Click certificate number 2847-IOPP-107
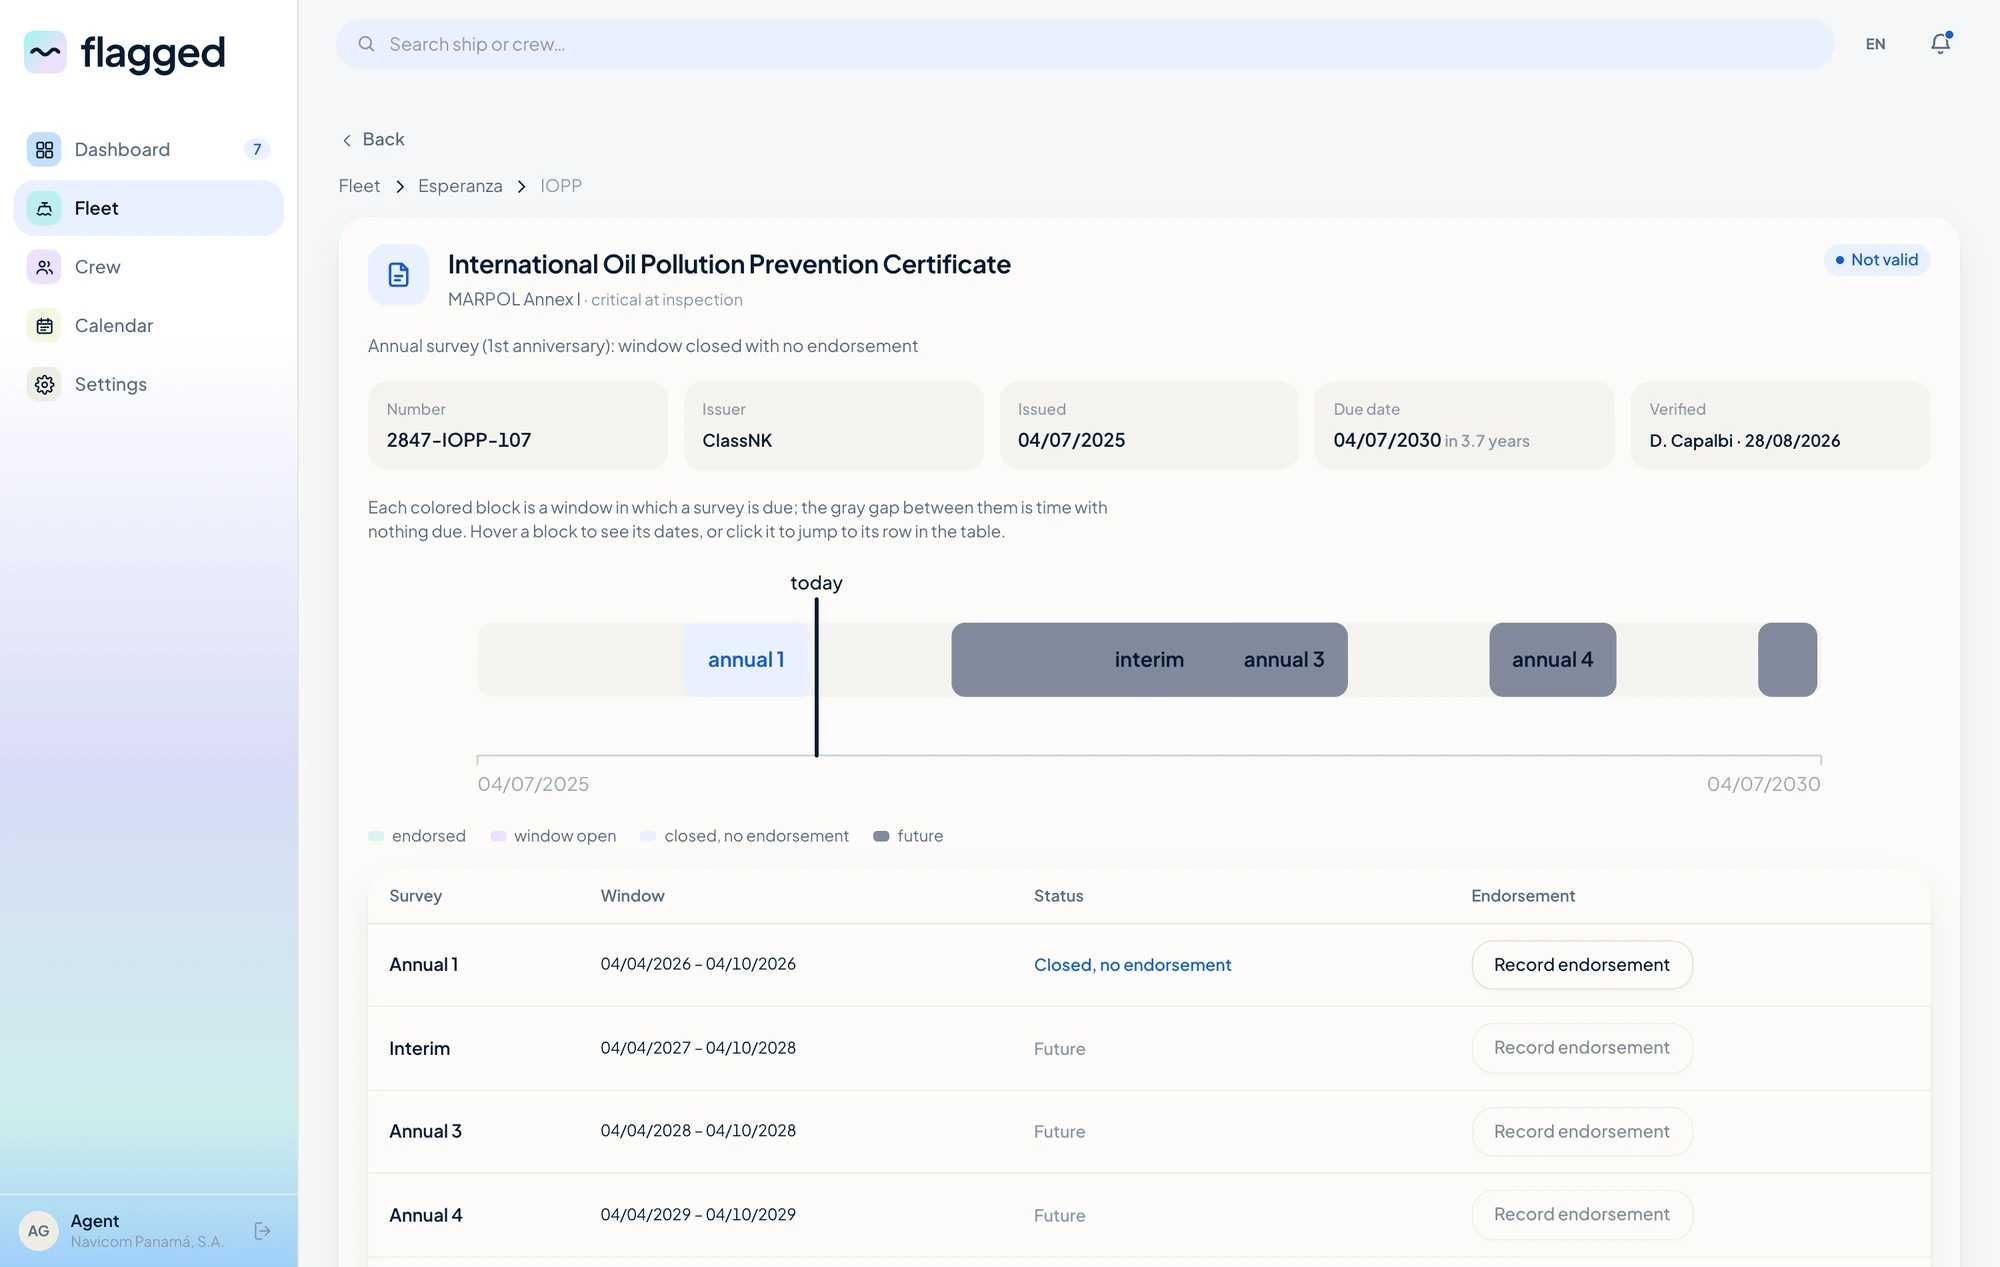The width and height of the screenshot is (2000, 1267). tap(459, 440)
